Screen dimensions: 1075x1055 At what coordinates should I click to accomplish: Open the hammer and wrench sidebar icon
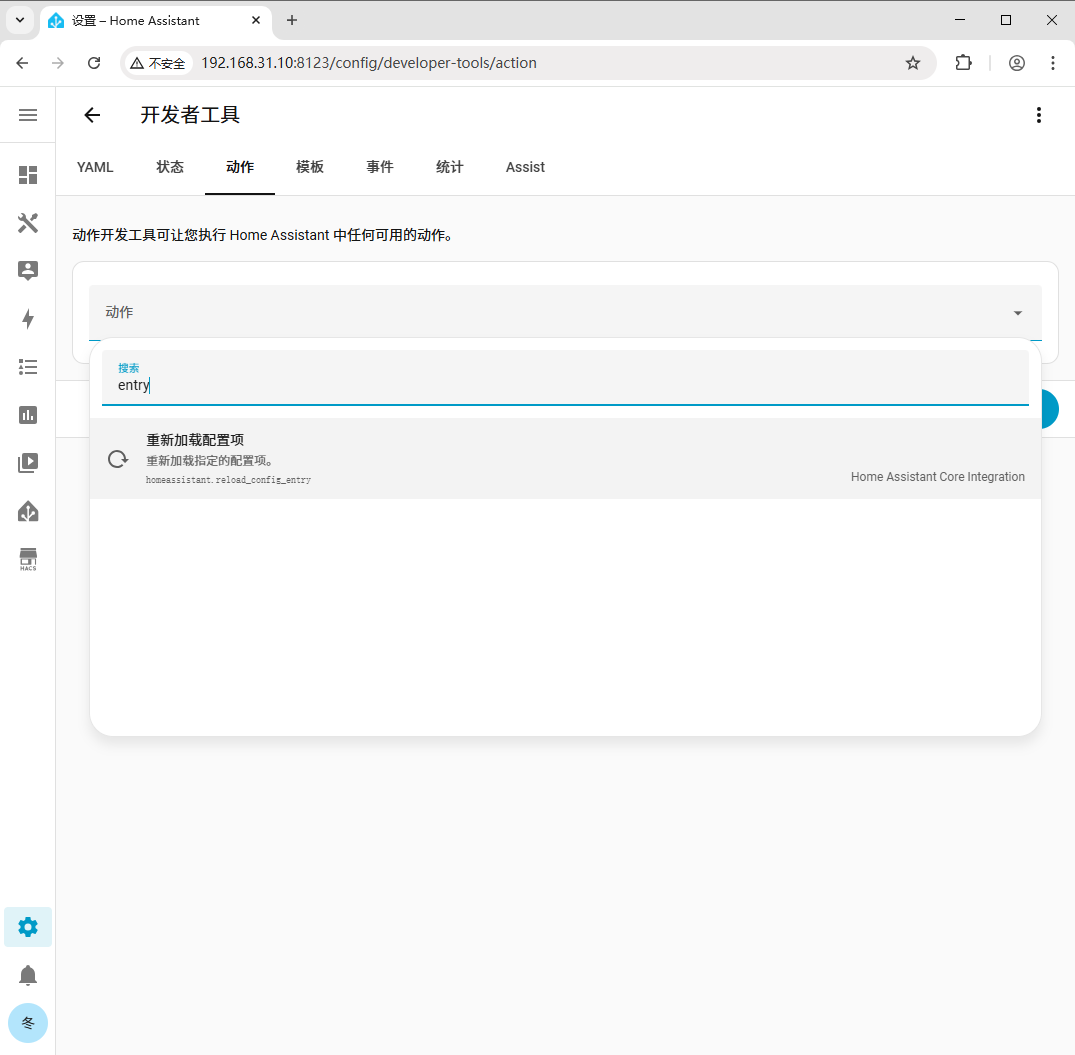(27, 223)
